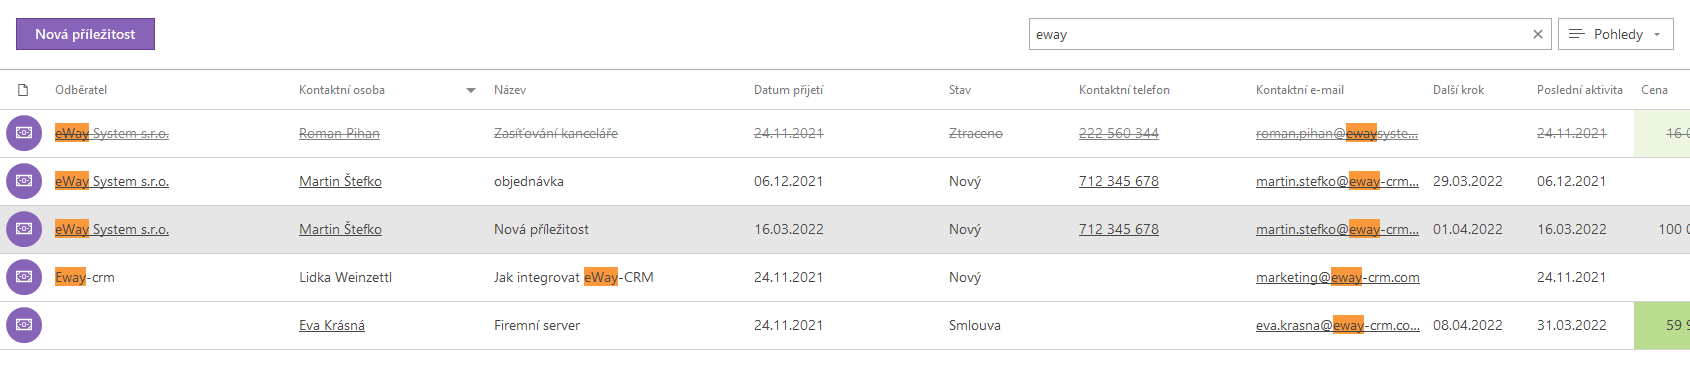Viewport: 1690px width, 372px height.
Task: Click the Odběratel column header
Action: pos(81,90)
